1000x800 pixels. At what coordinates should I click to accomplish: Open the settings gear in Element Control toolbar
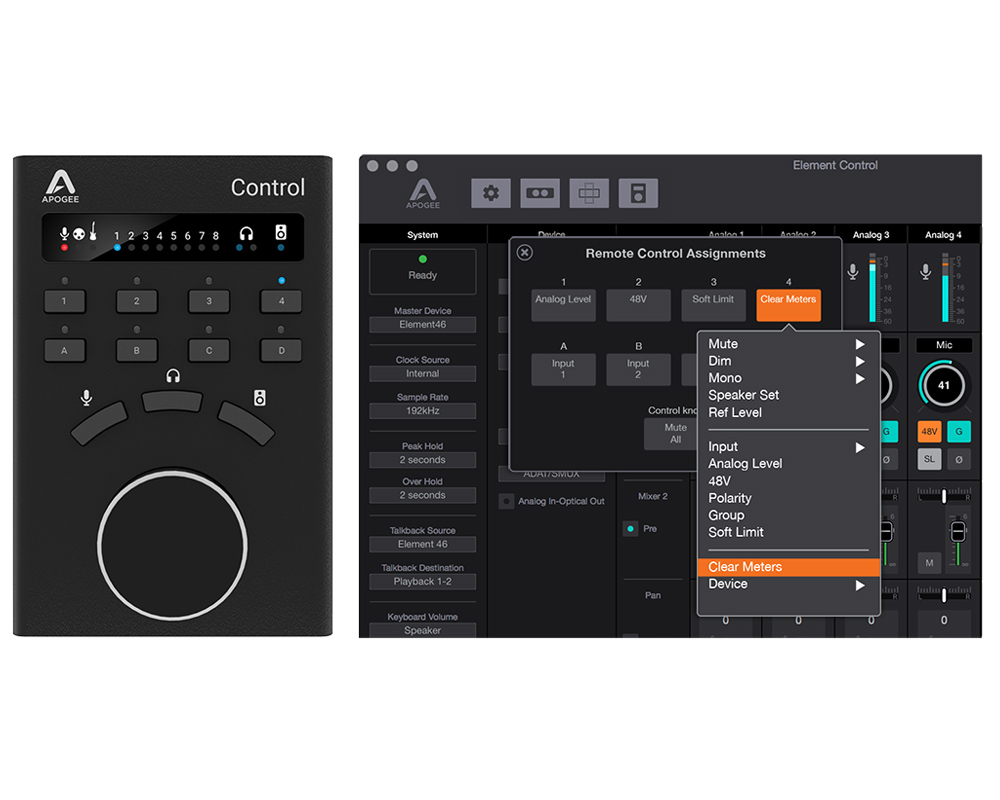coord(490,193)
